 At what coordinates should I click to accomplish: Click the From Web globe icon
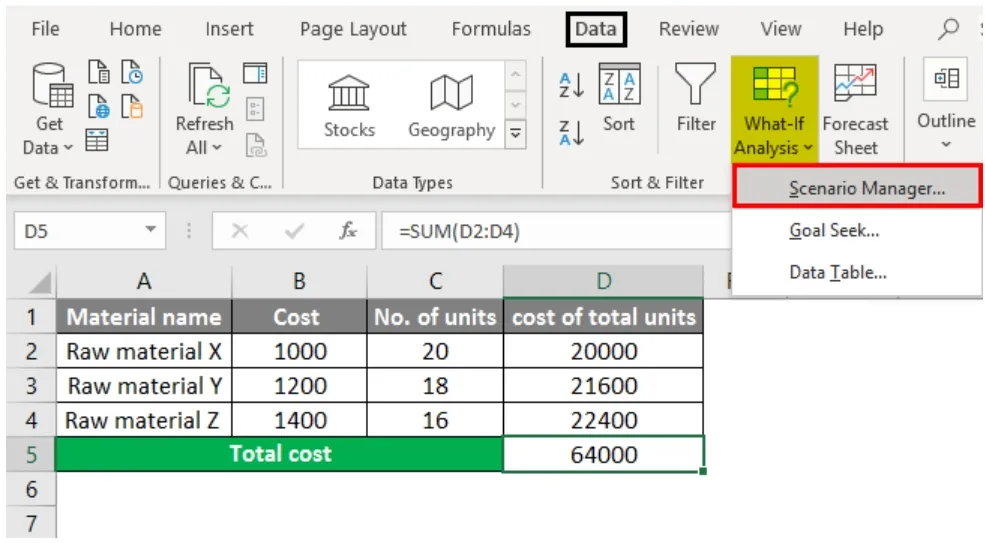(99, 106)
